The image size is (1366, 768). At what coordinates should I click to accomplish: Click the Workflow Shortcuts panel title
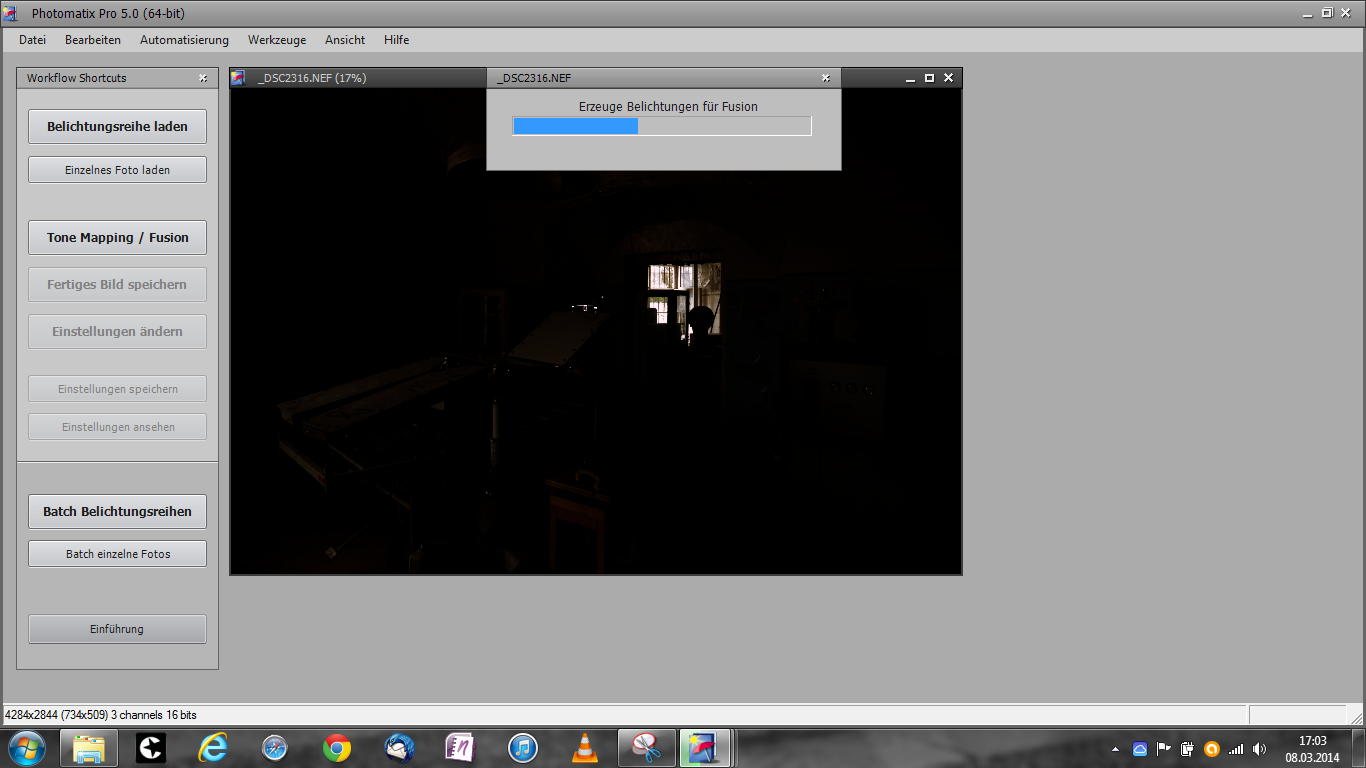click(x=77, y=78)
